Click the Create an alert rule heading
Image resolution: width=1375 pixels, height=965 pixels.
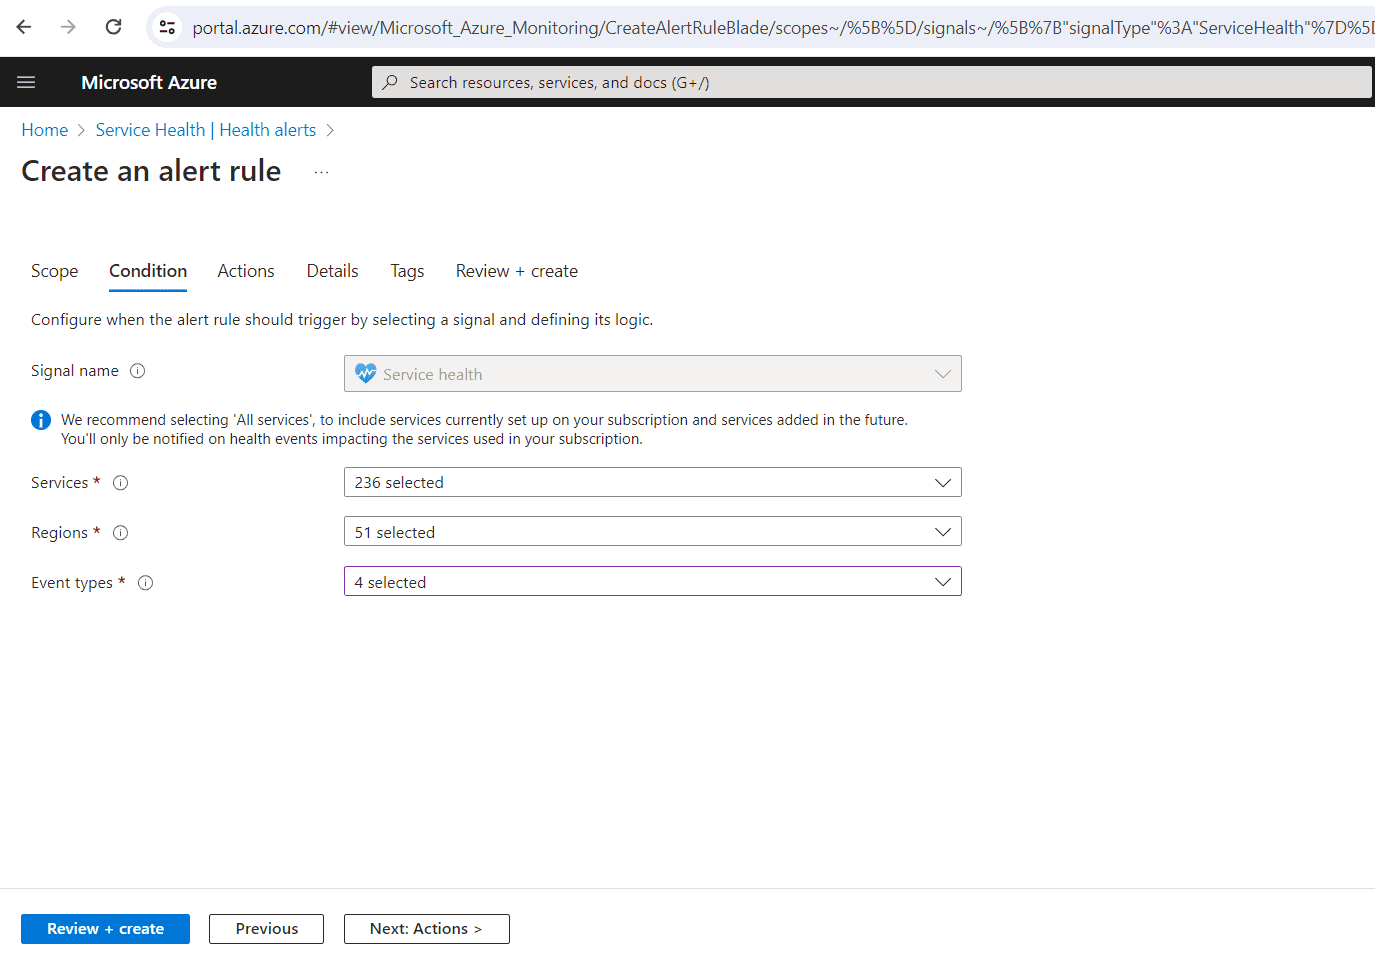point(151,171)
